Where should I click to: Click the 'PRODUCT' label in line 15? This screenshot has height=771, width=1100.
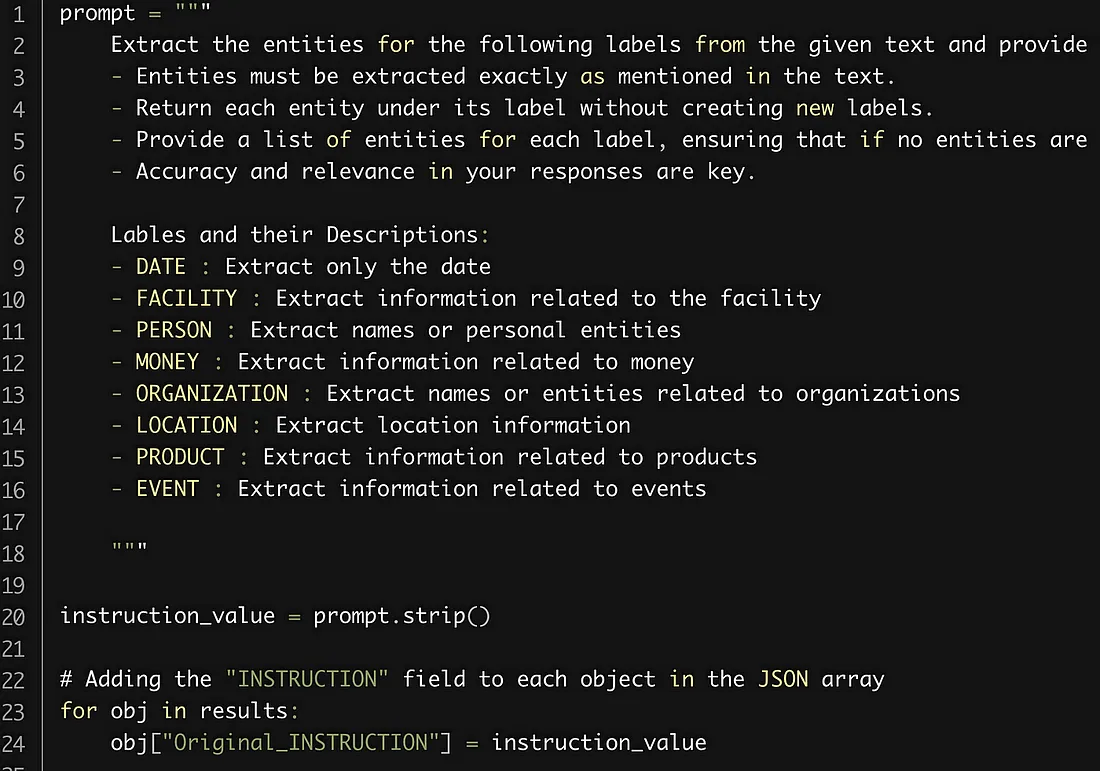[x=180, y=457]
